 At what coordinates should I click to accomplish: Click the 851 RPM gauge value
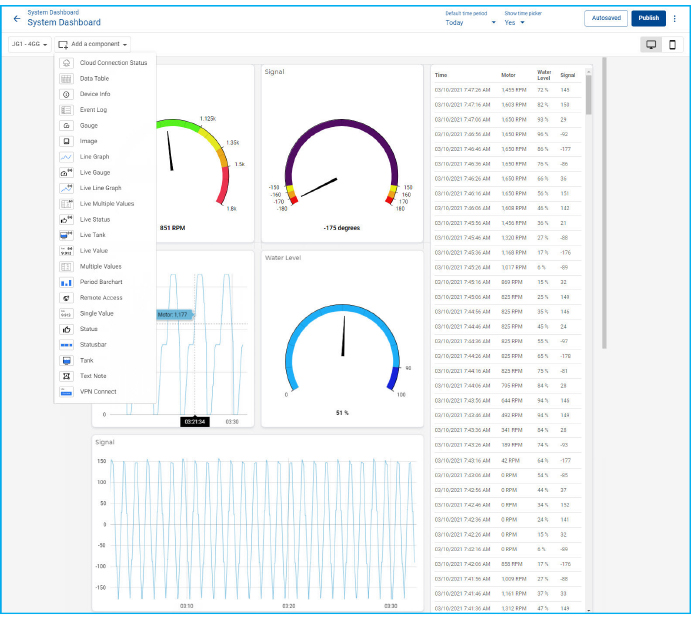[x=172, y=228]
